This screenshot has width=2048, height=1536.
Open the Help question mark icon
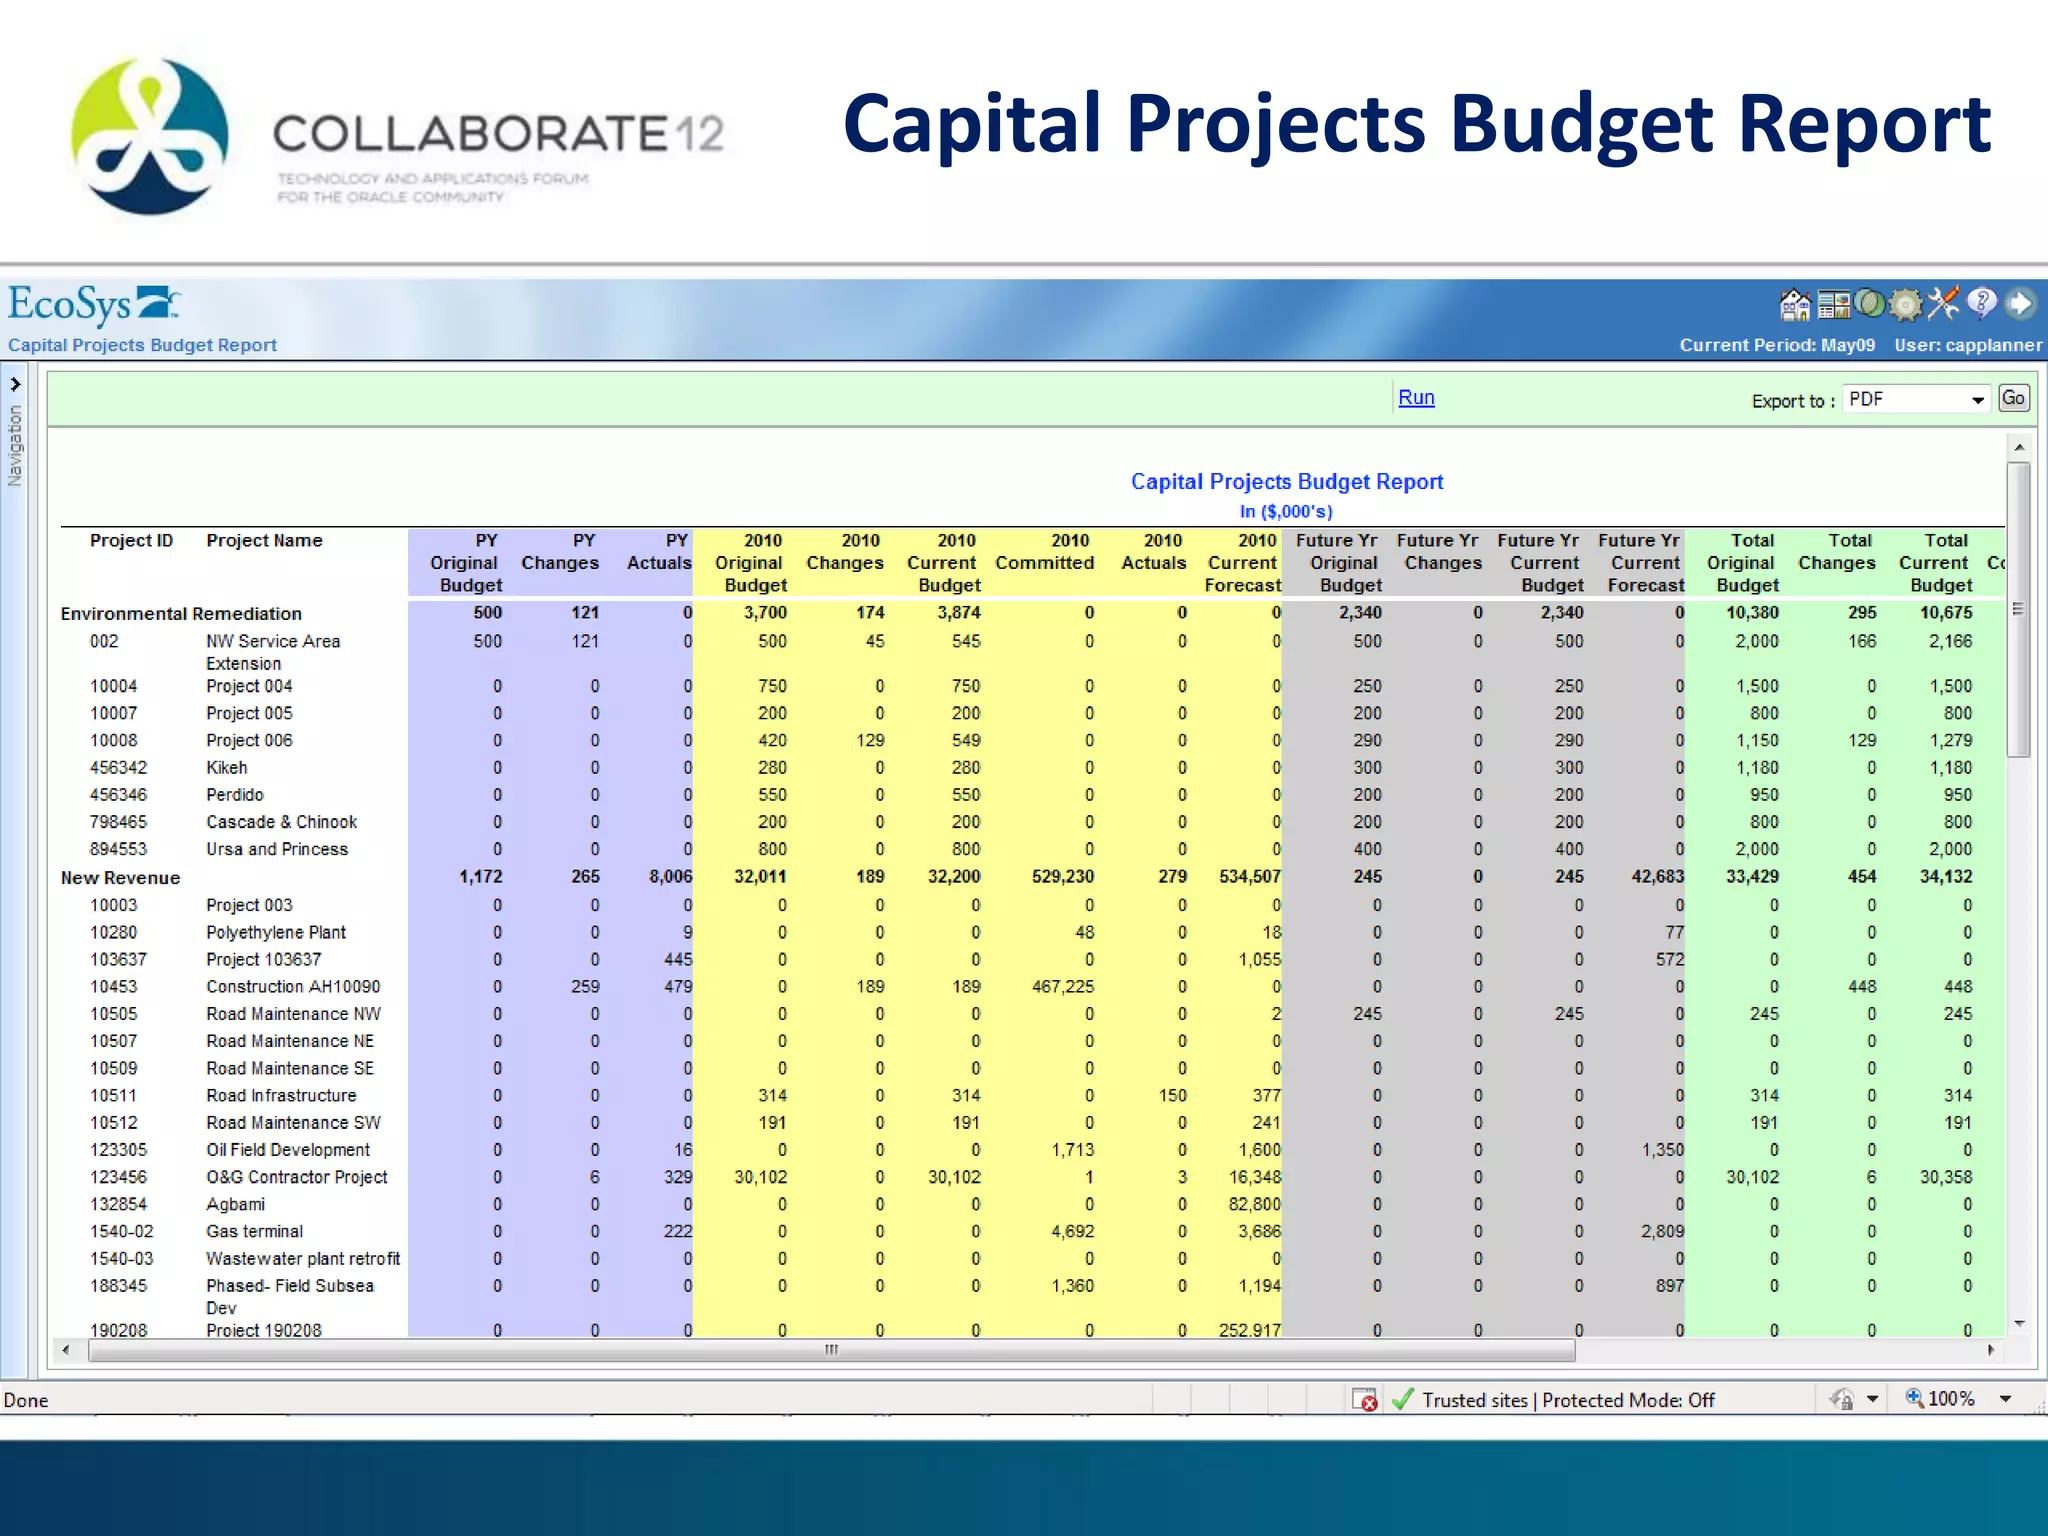click(1981, 302)
